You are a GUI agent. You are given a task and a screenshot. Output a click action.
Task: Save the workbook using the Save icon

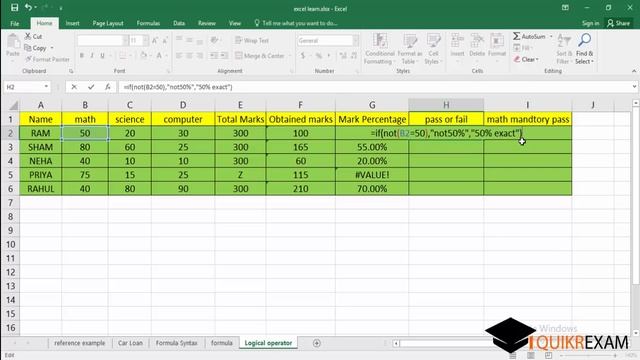coord(14,7)
